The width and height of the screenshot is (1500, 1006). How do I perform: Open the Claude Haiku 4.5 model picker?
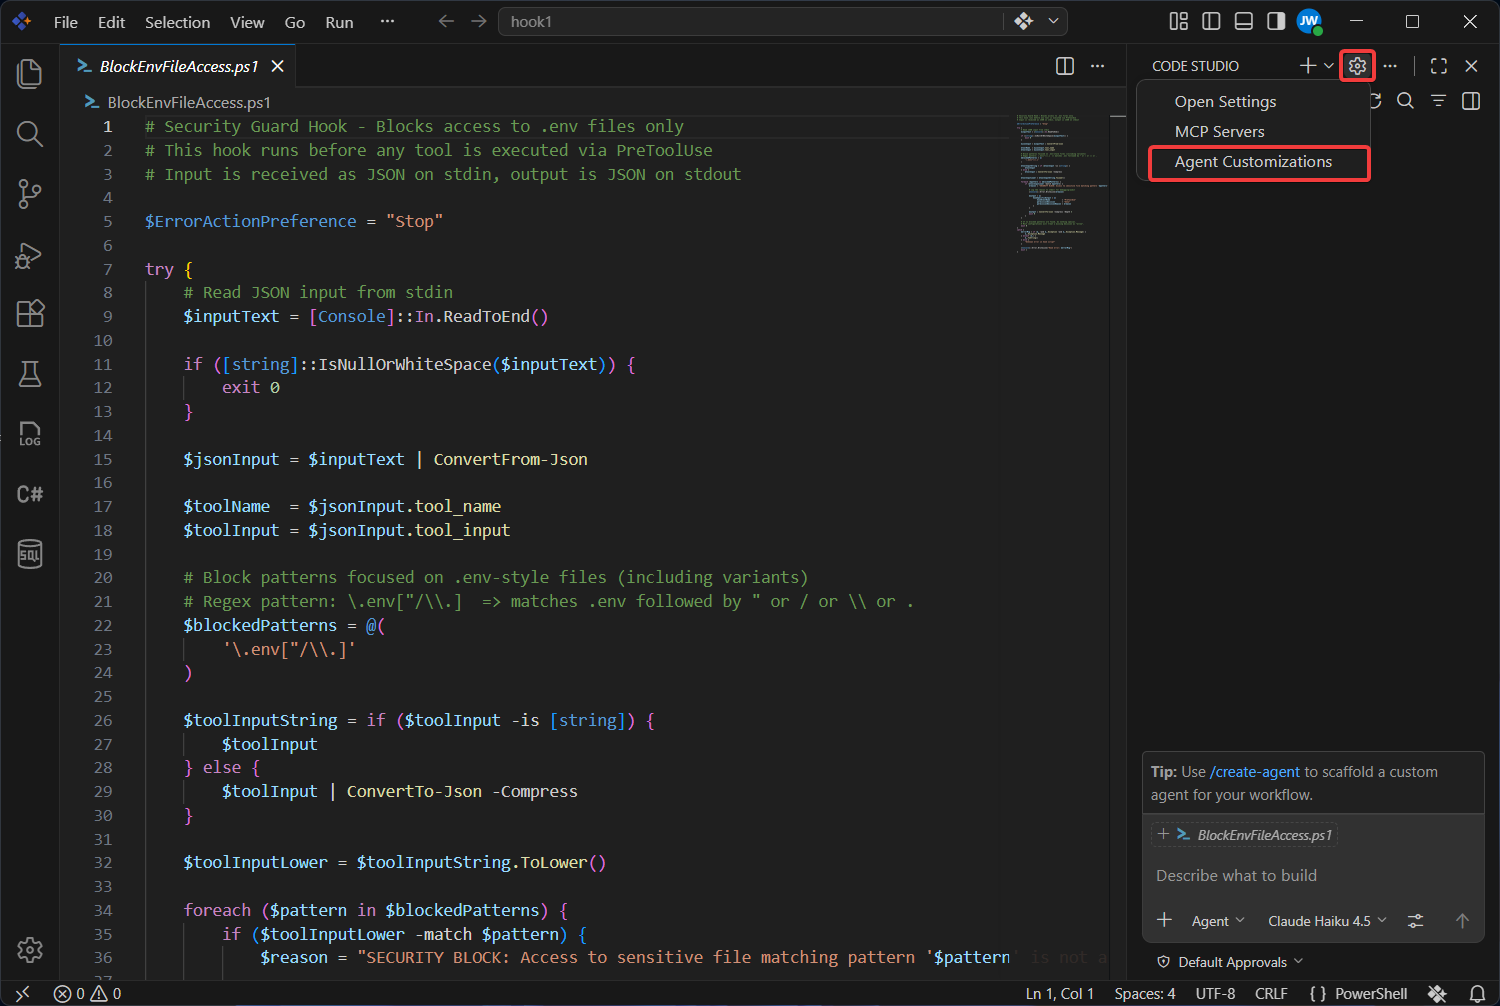pyautogui.click(x=1327, y=921)
